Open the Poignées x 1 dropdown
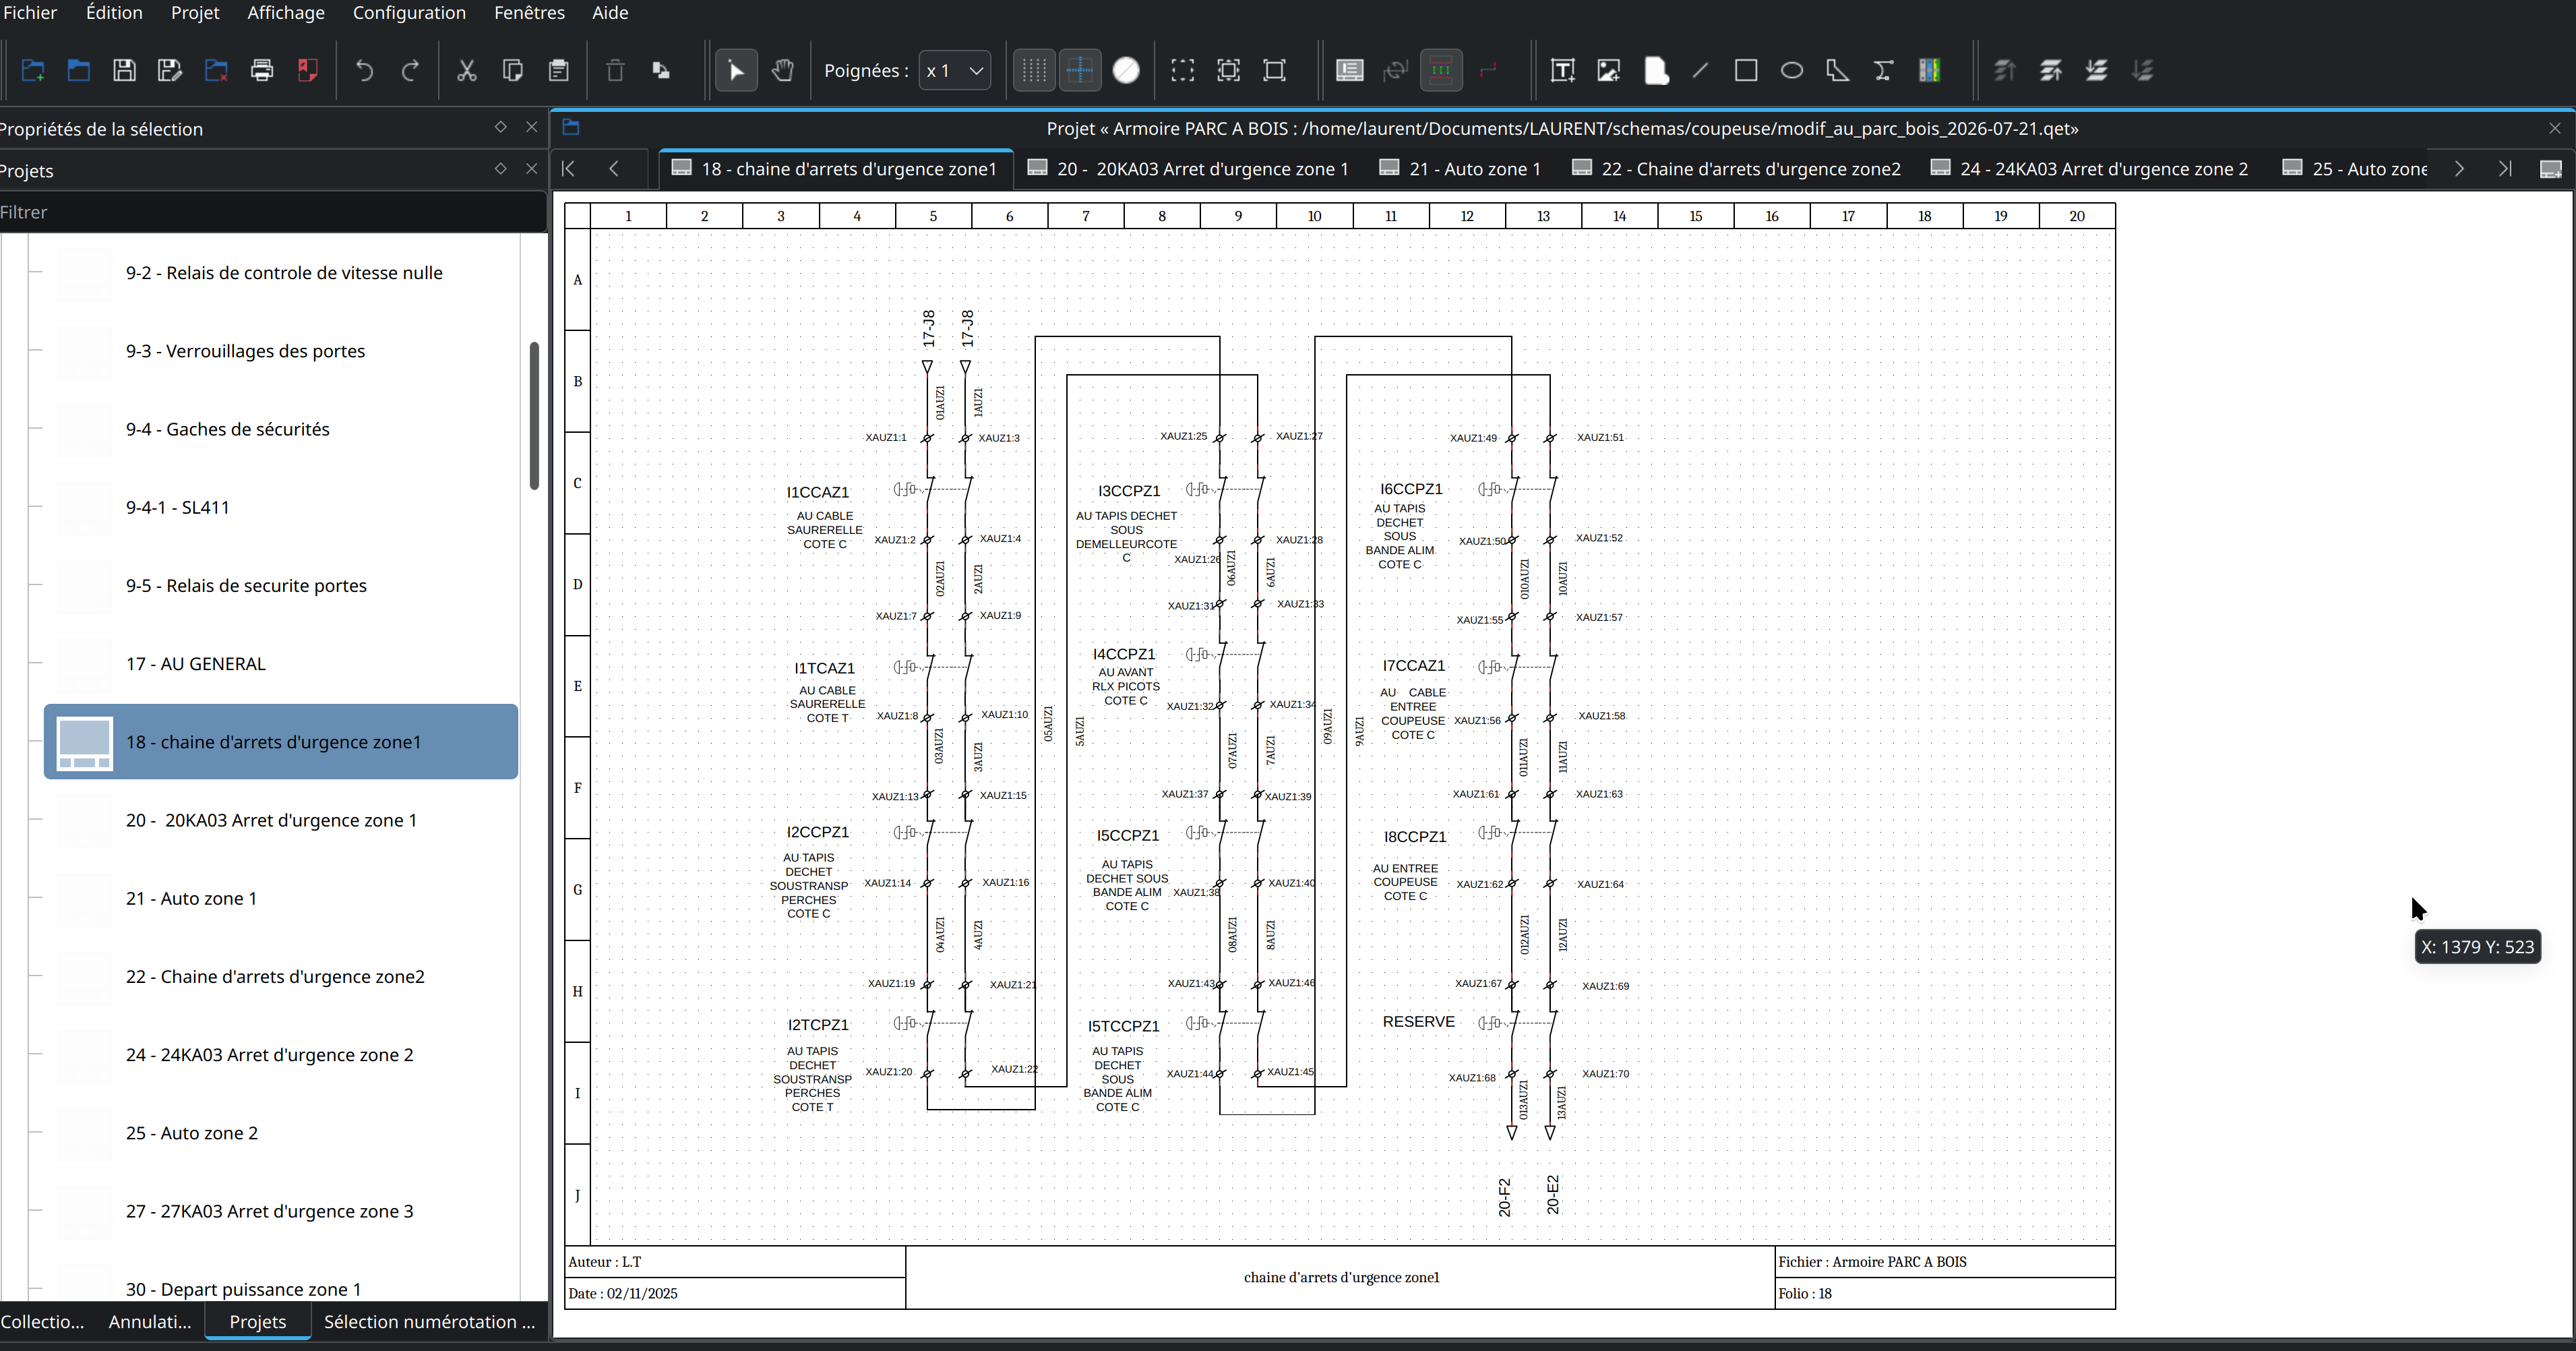The width and height of the screenshot is (2576, 1351). tap(955, 70)
